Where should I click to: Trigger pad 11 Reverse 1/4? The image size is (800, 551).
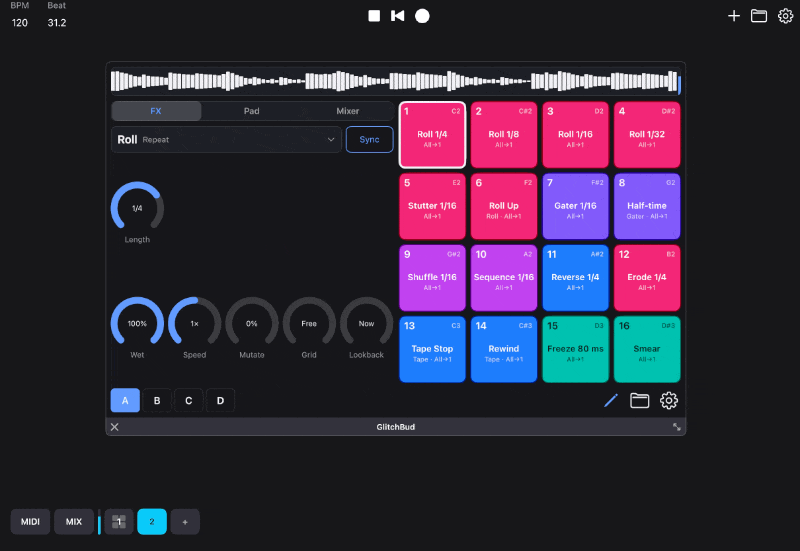(x=575, y=278)
